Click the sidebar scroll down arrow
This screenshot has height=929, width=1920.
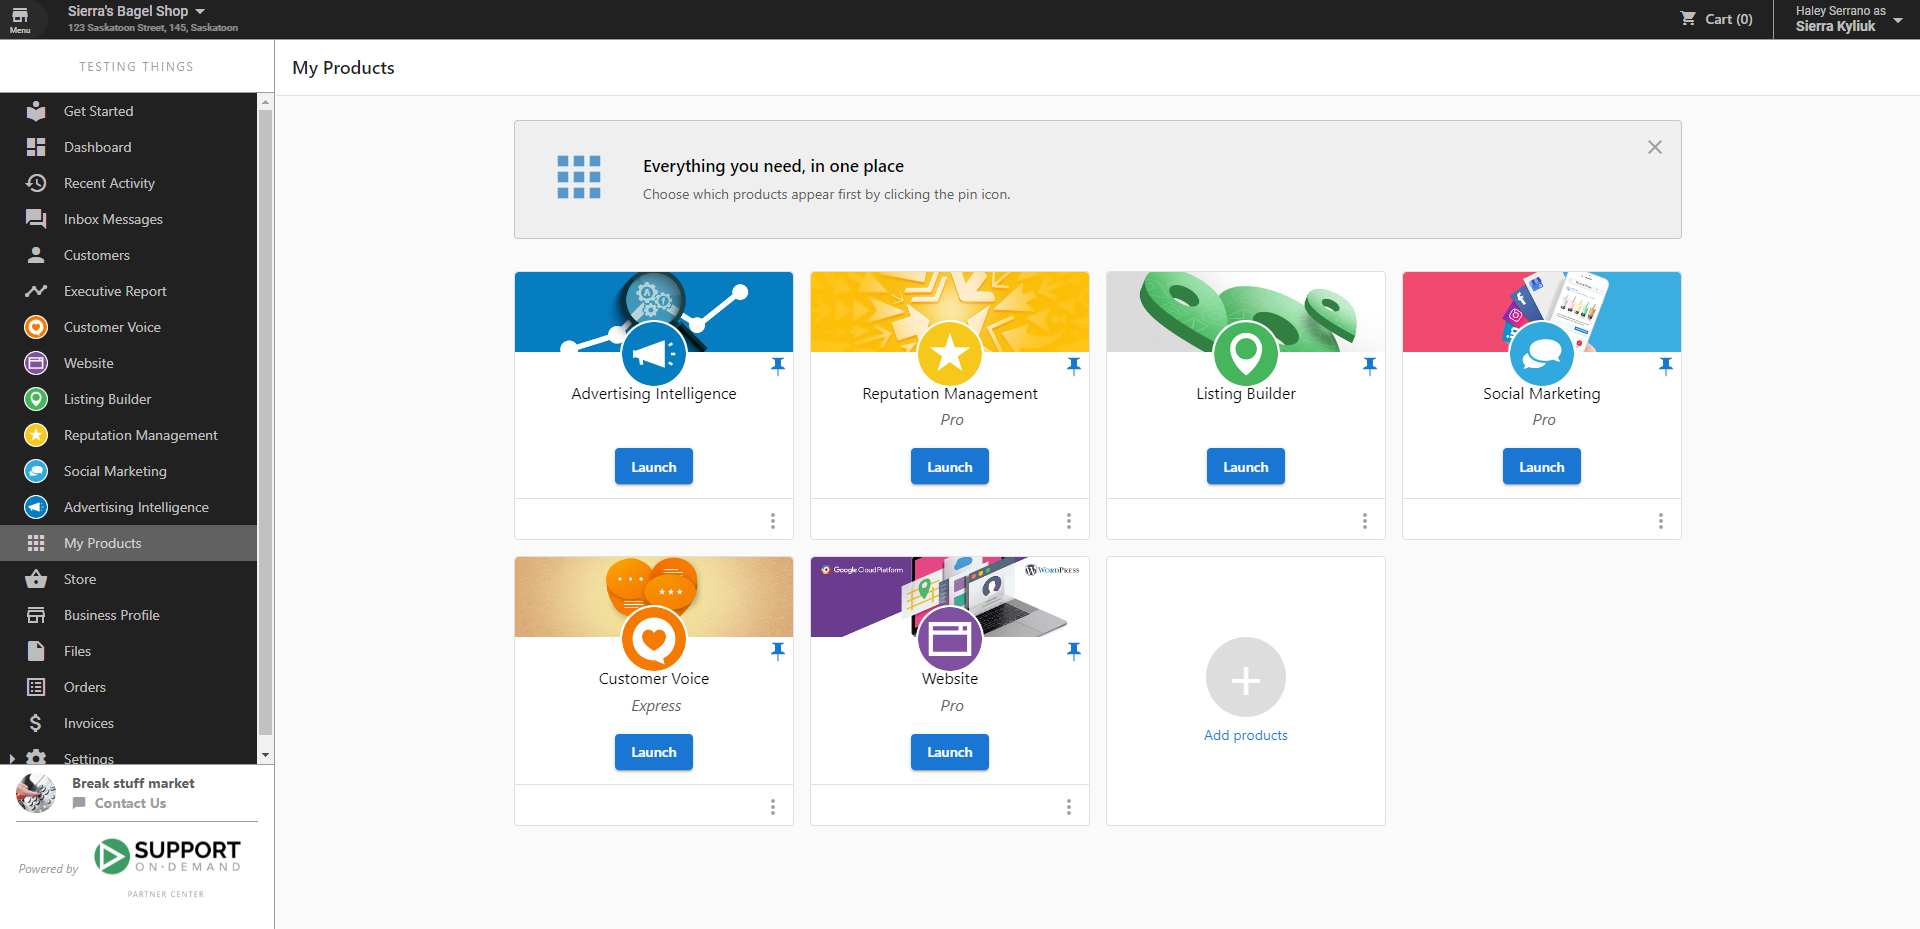pyautogui.click(x=265, y=755)
